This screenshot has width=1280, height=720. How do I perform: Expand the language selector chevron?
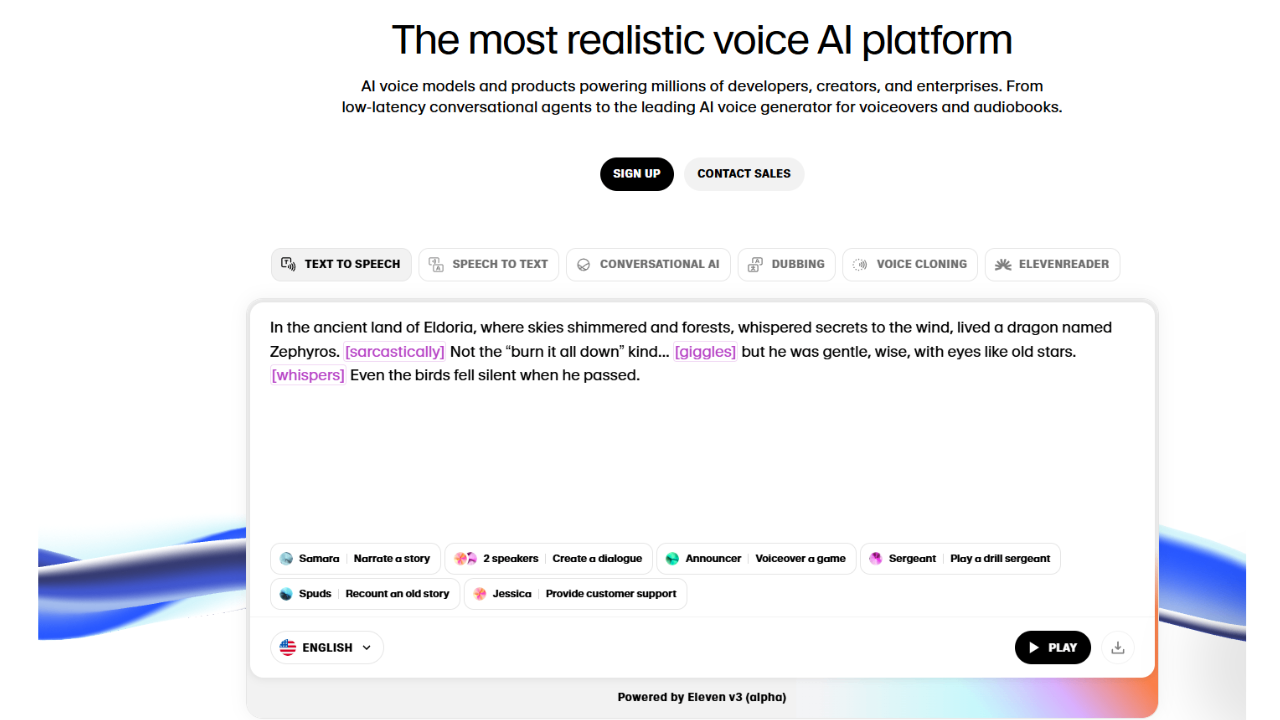pos(365,647)
